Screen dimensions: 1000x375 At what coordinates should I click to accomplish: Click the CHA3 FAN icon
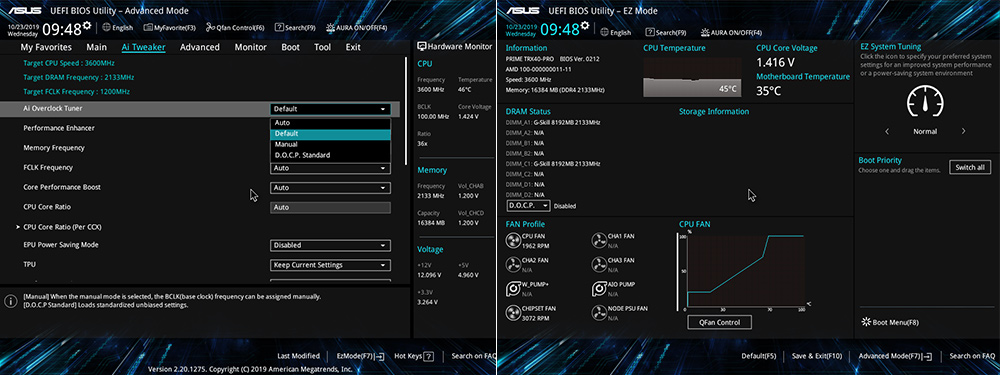(x=599, y=265)
